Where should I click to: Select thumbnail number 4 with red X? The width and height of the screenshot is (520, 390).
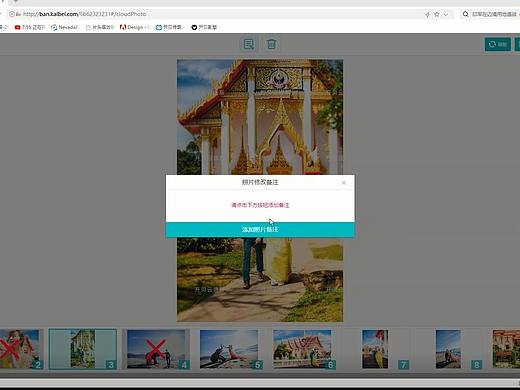[156, 349]
